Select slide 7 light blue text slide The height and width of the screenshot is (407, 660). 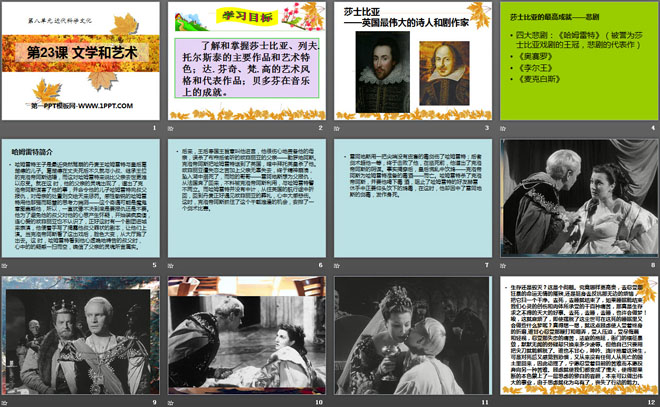pos(413,198)
